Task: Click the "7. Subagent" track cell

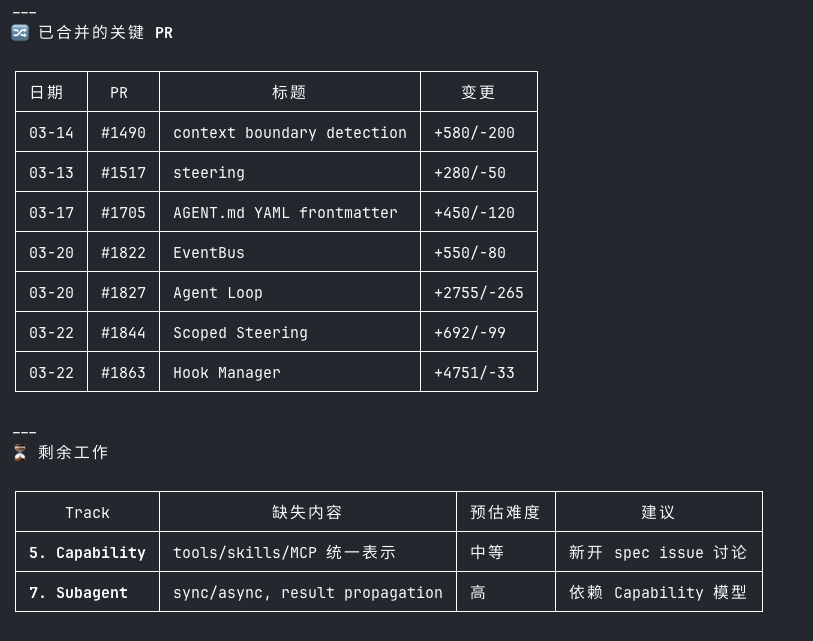Action: coord(78,593)
